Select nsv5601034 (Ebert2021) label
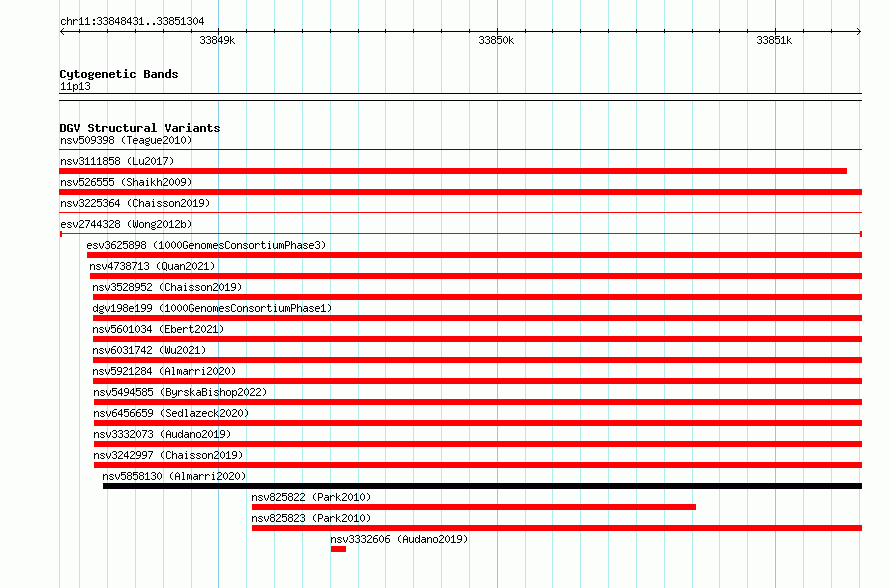The height and width of the screenshot is (588, 890). pyautogui.click(x=158, y=329)
